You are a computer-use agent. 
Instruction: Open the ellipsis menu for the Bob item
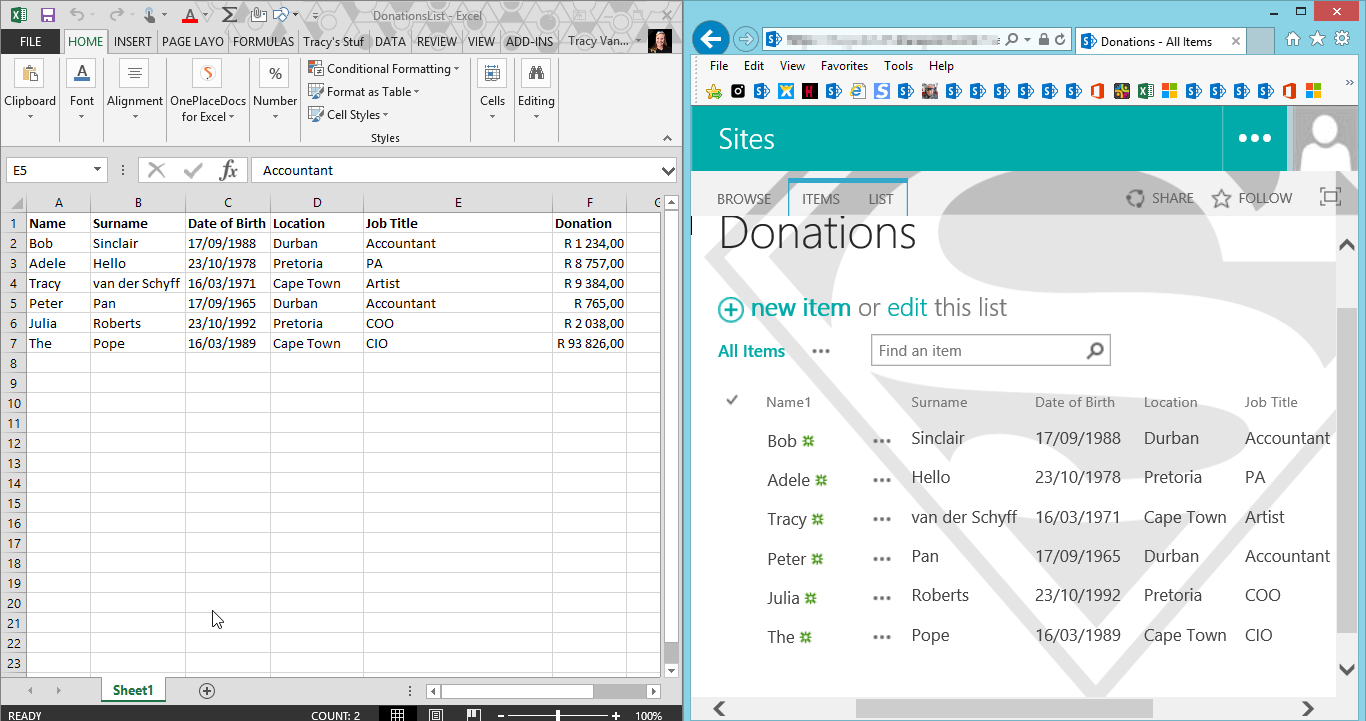point(881,440)
